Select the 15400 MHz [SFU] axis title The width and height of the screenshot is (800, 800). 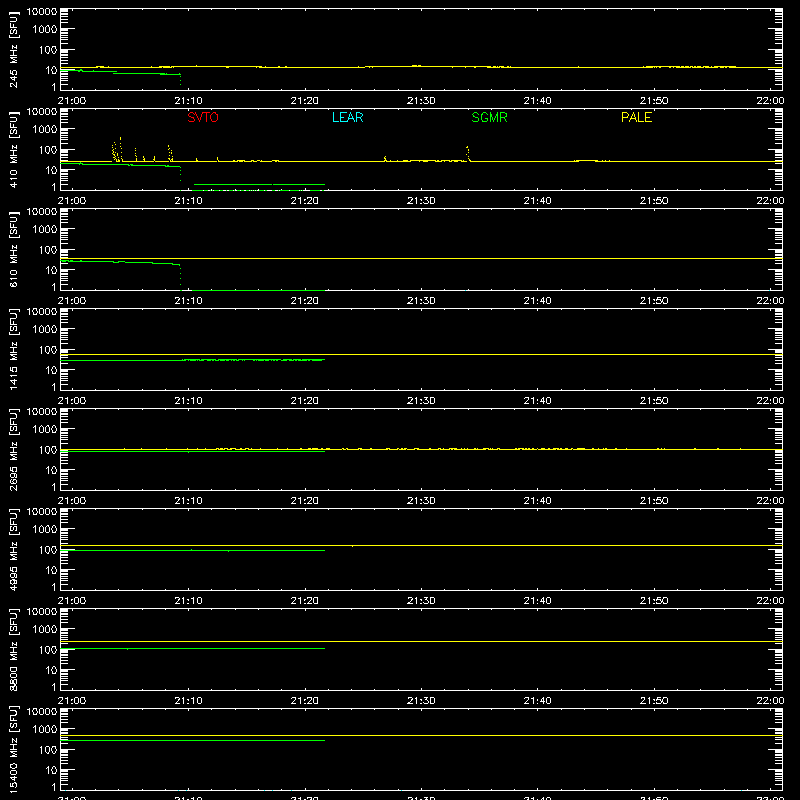(x=14, y=749)
